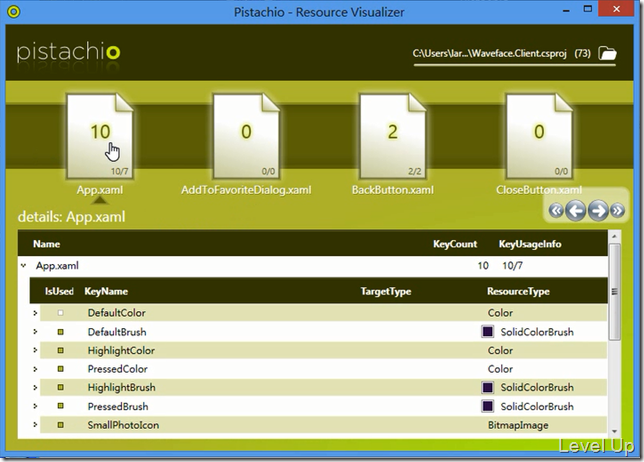This screenshot has height=462, width=644.
Task: Expand the HighlightBrush row
Action: pos(35,387)
